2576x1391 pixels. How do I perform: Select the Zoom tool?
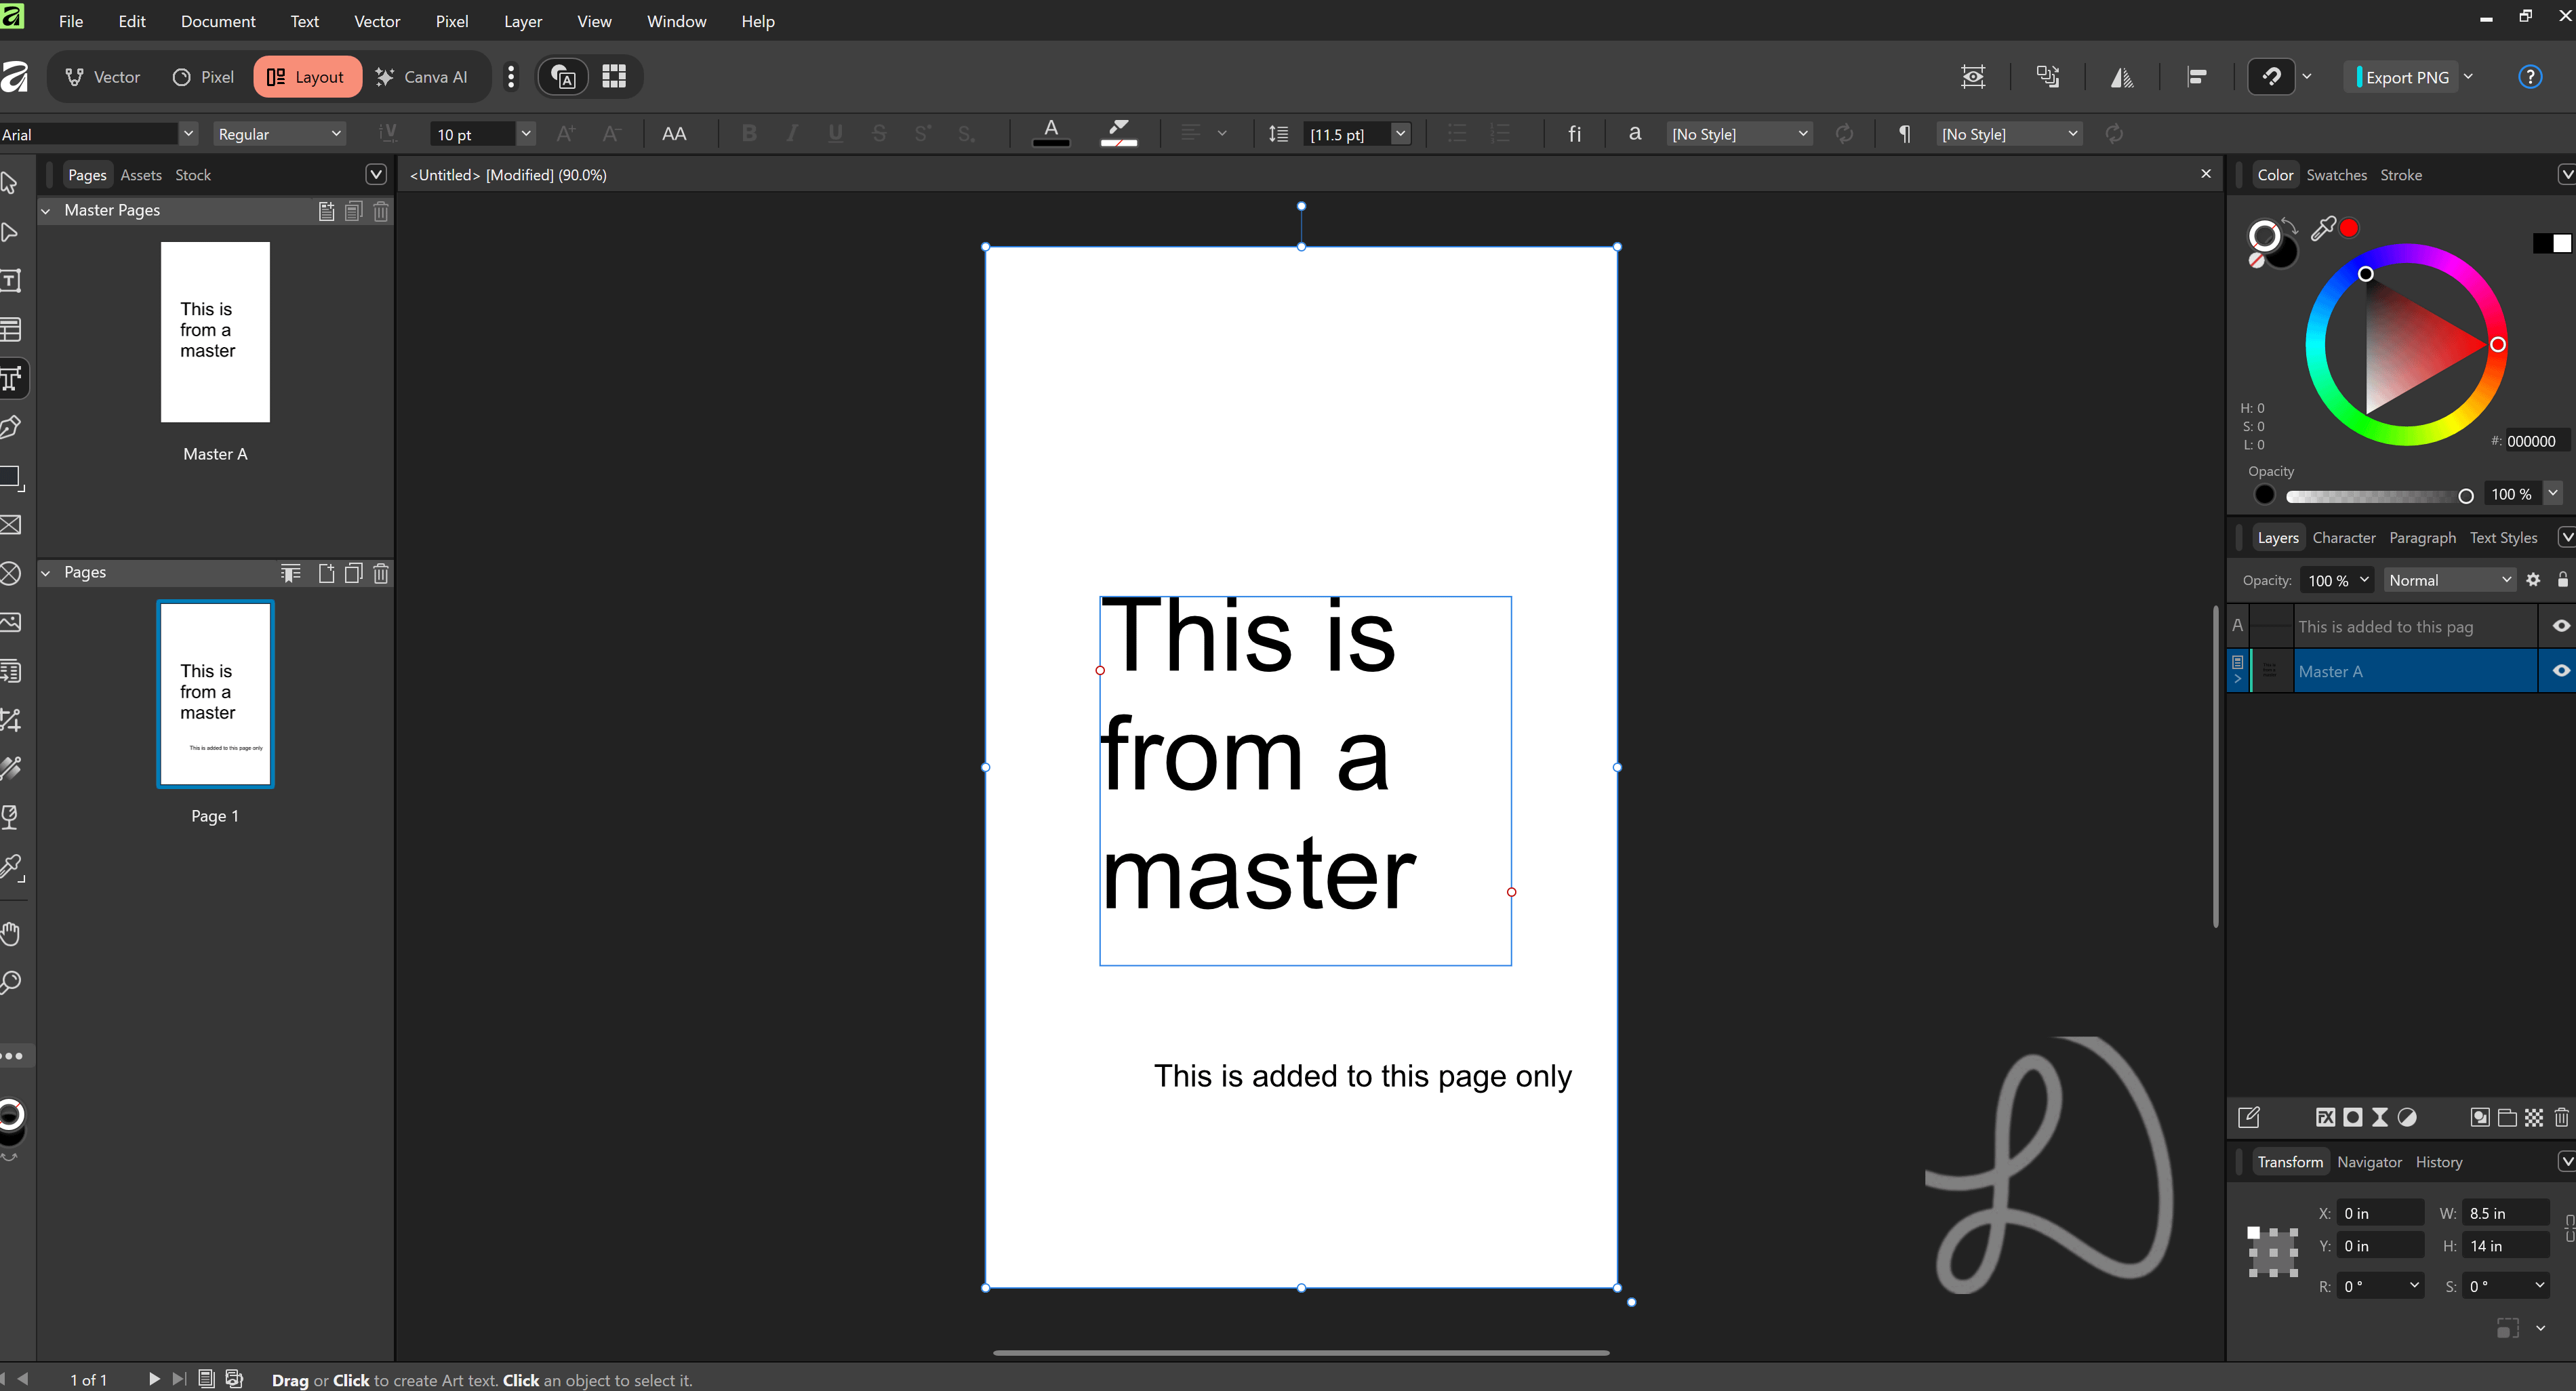point(11,983)
